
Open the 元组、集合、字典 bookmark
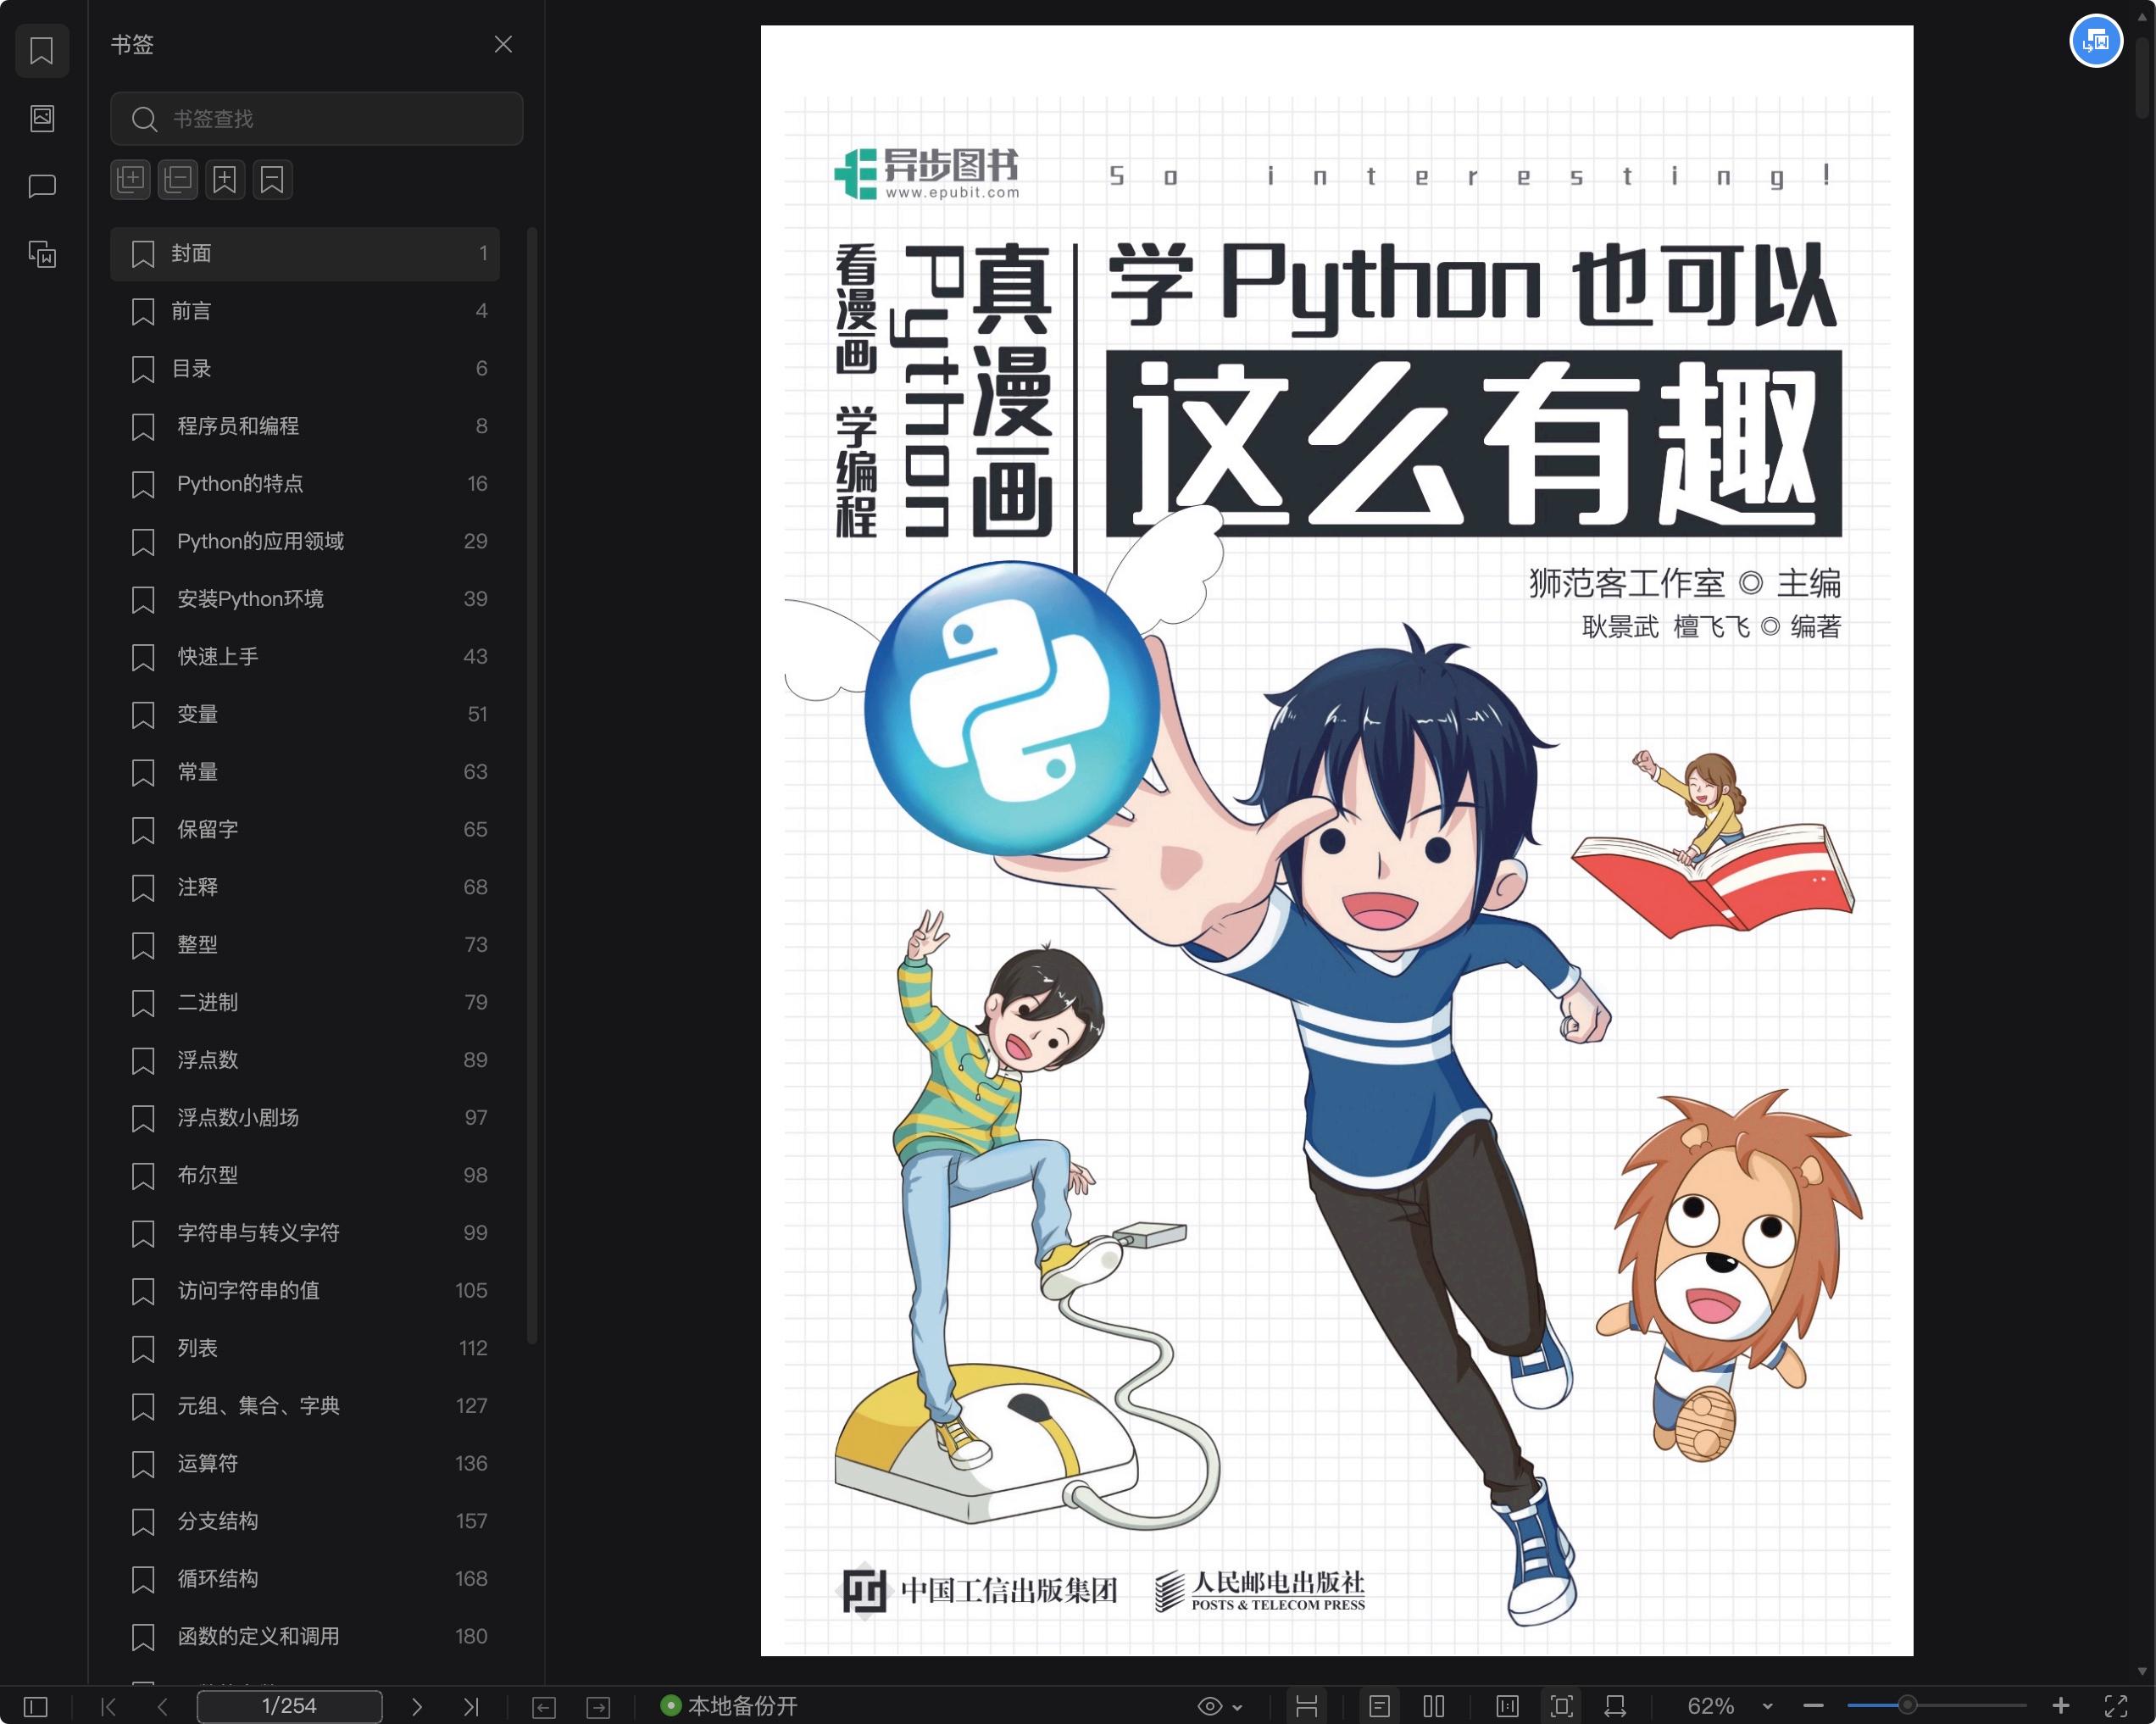point(305,1406)
